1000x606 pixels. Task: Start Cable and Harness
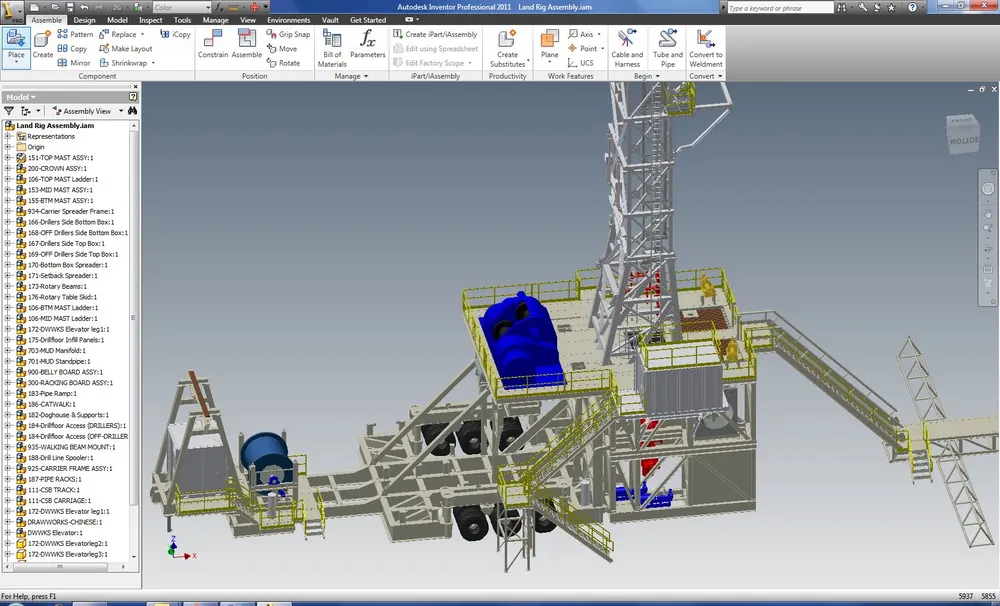pyautogui.click(x=627, y=48)
